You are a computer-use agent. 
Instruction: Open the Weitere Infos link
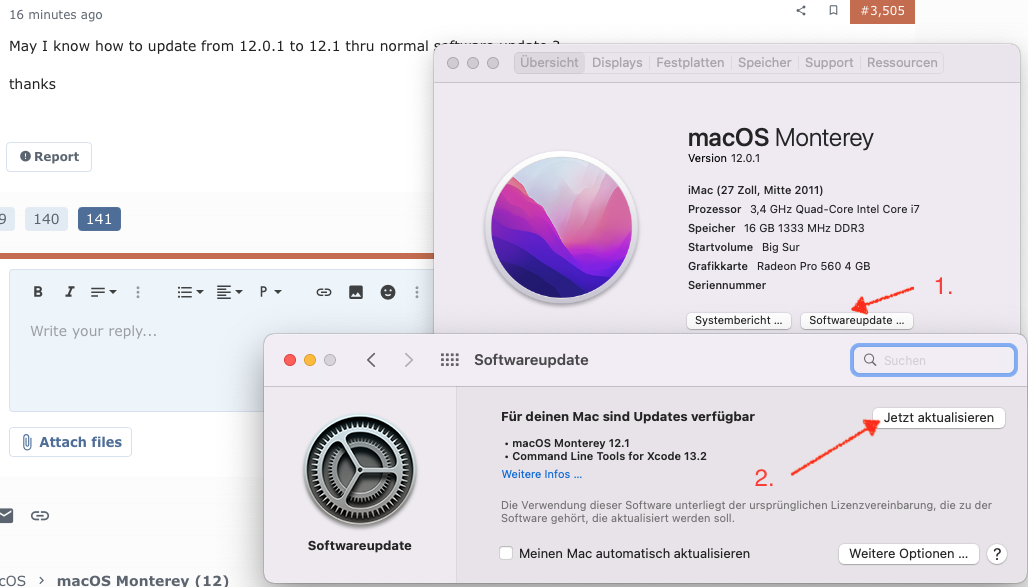click(542, 474)
